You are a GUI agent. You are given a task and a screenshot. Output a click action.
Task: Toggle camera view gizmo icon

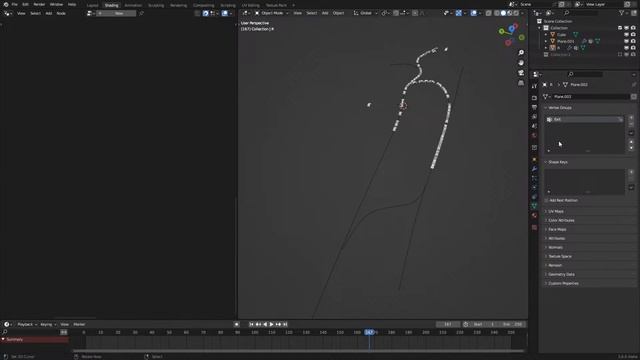click(x=521, y=73)
